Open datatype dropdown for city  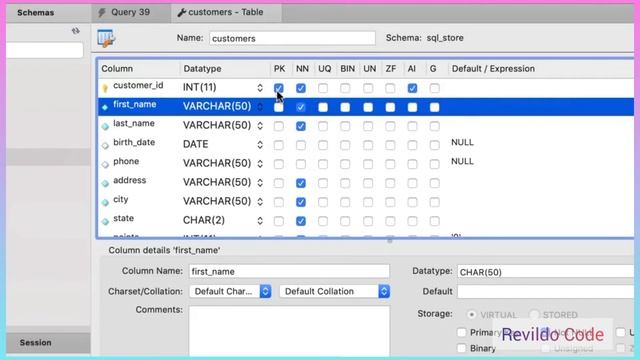point(260,202)
